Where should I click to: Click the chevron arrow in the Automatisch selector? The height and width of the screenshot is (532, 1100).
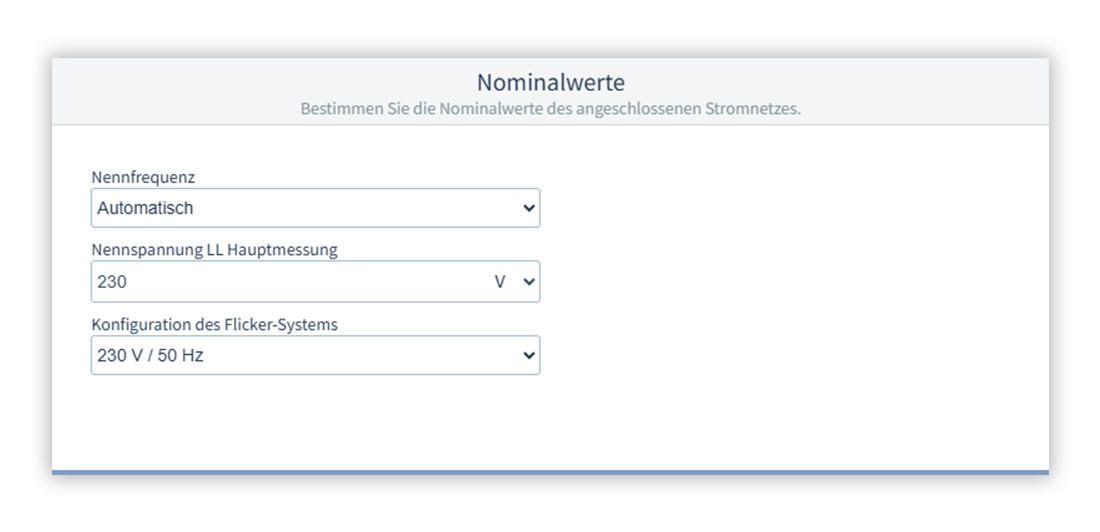(x=529, y=209)
